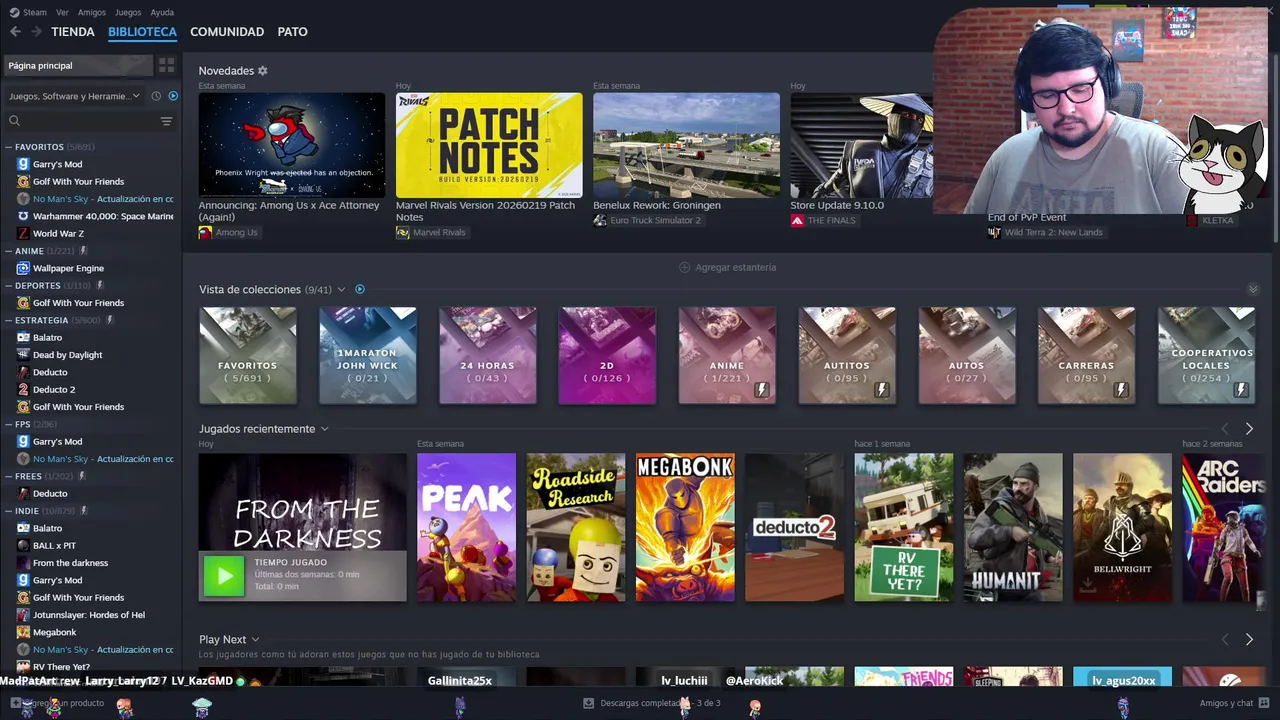Click THE FINALS icon under Store Update
Image resolution: width=1280 pixels, height=720 pixels.
point(797,220)
